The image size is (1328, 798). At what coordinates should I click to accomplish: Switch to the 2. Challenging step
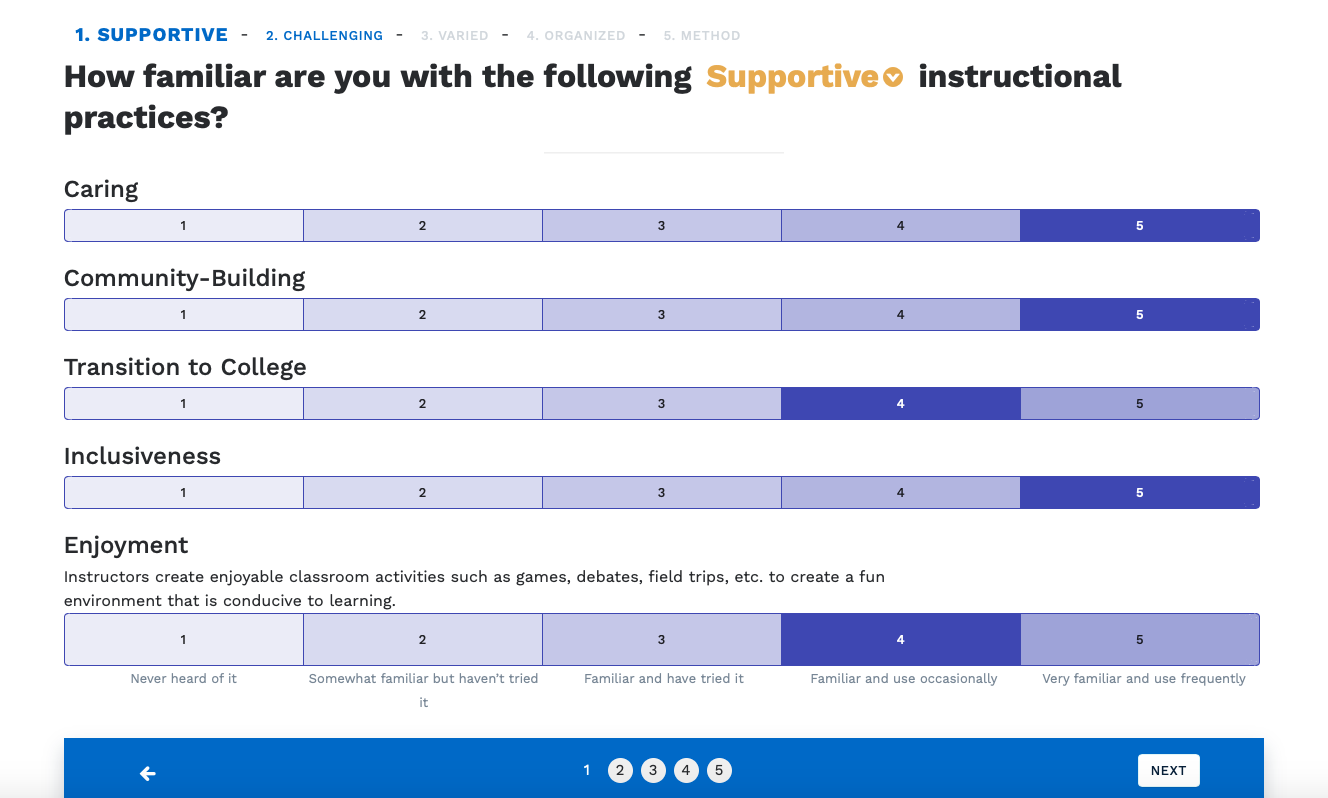[x=324, y=36]
